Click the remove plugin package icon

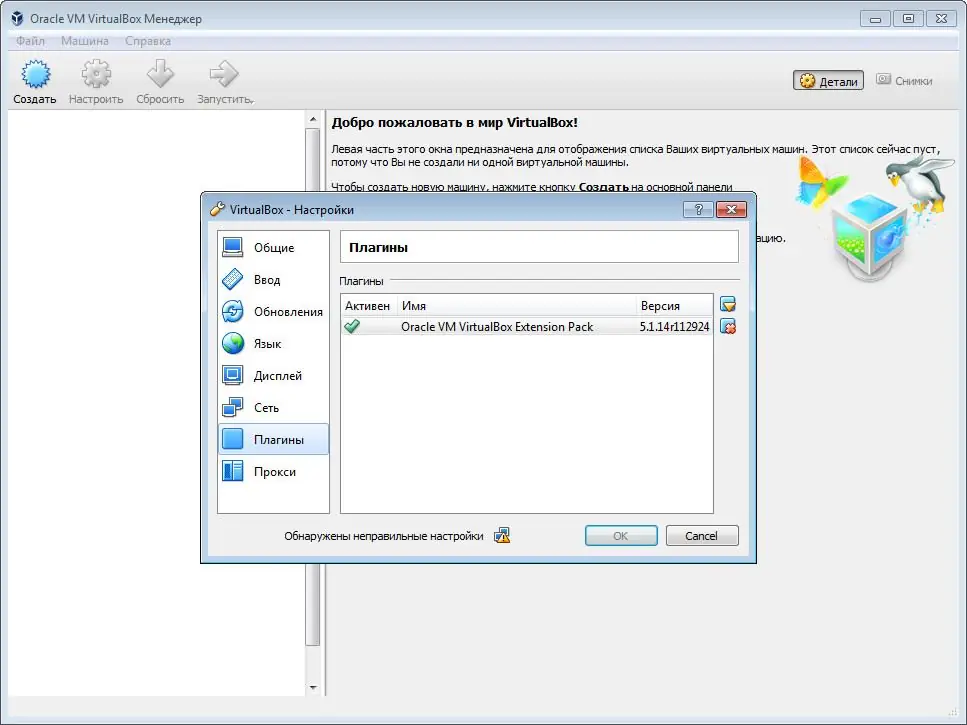tap(728, 327)
